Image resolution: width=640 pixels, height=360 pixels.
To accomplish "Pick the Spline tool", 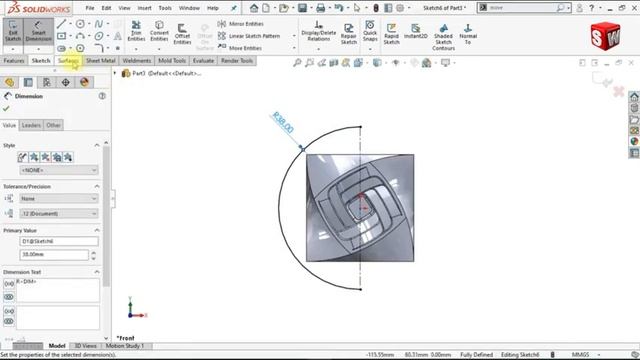I will (99, 24).
